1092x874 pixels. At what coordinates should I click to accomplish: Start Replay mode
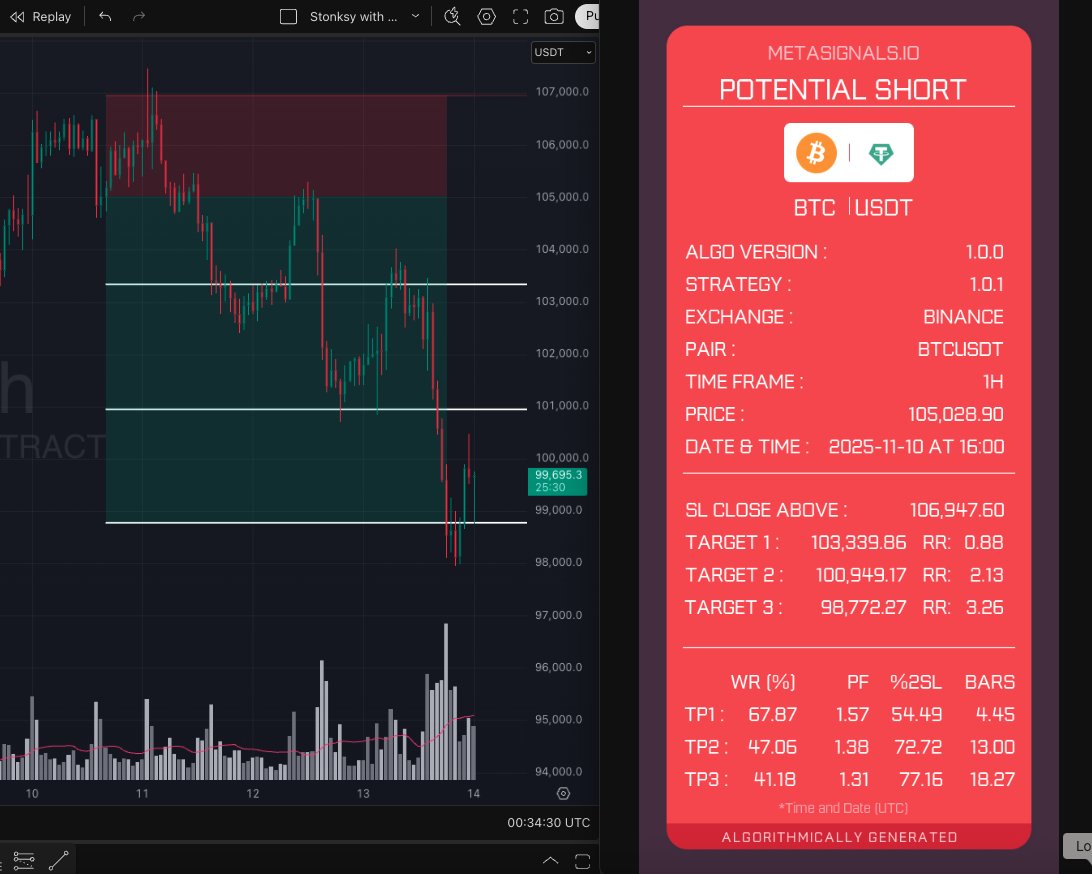40,17
